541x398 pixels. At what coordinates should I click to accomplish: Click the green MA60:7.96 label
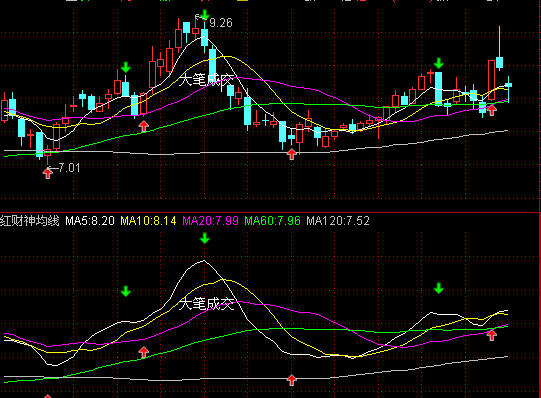272,221
